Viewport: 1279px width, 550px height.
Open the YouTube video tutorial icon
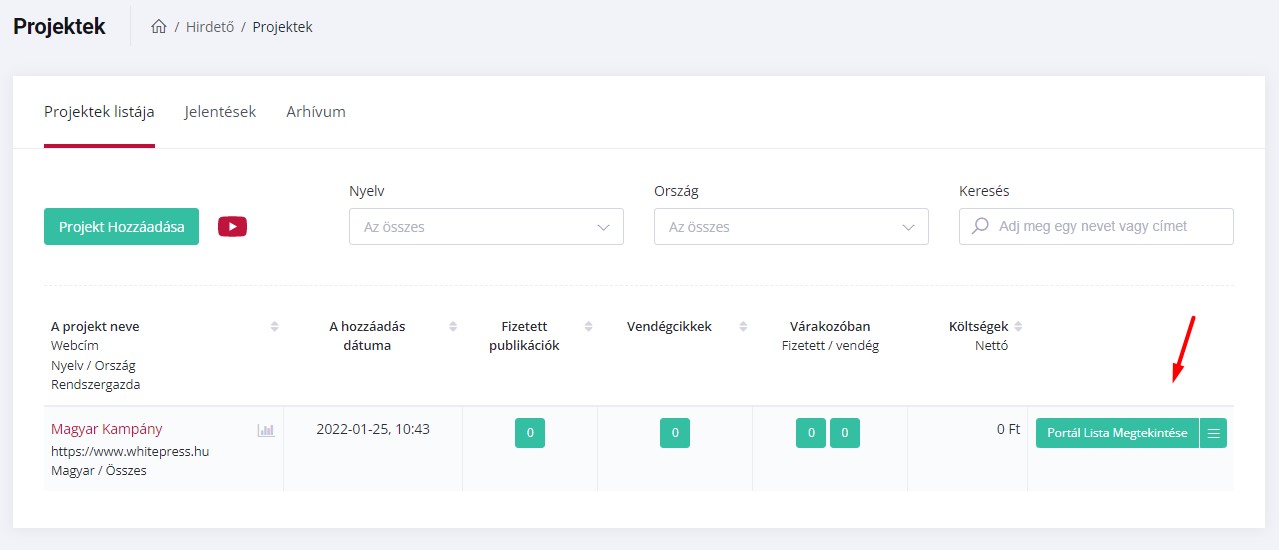[232, 227]
